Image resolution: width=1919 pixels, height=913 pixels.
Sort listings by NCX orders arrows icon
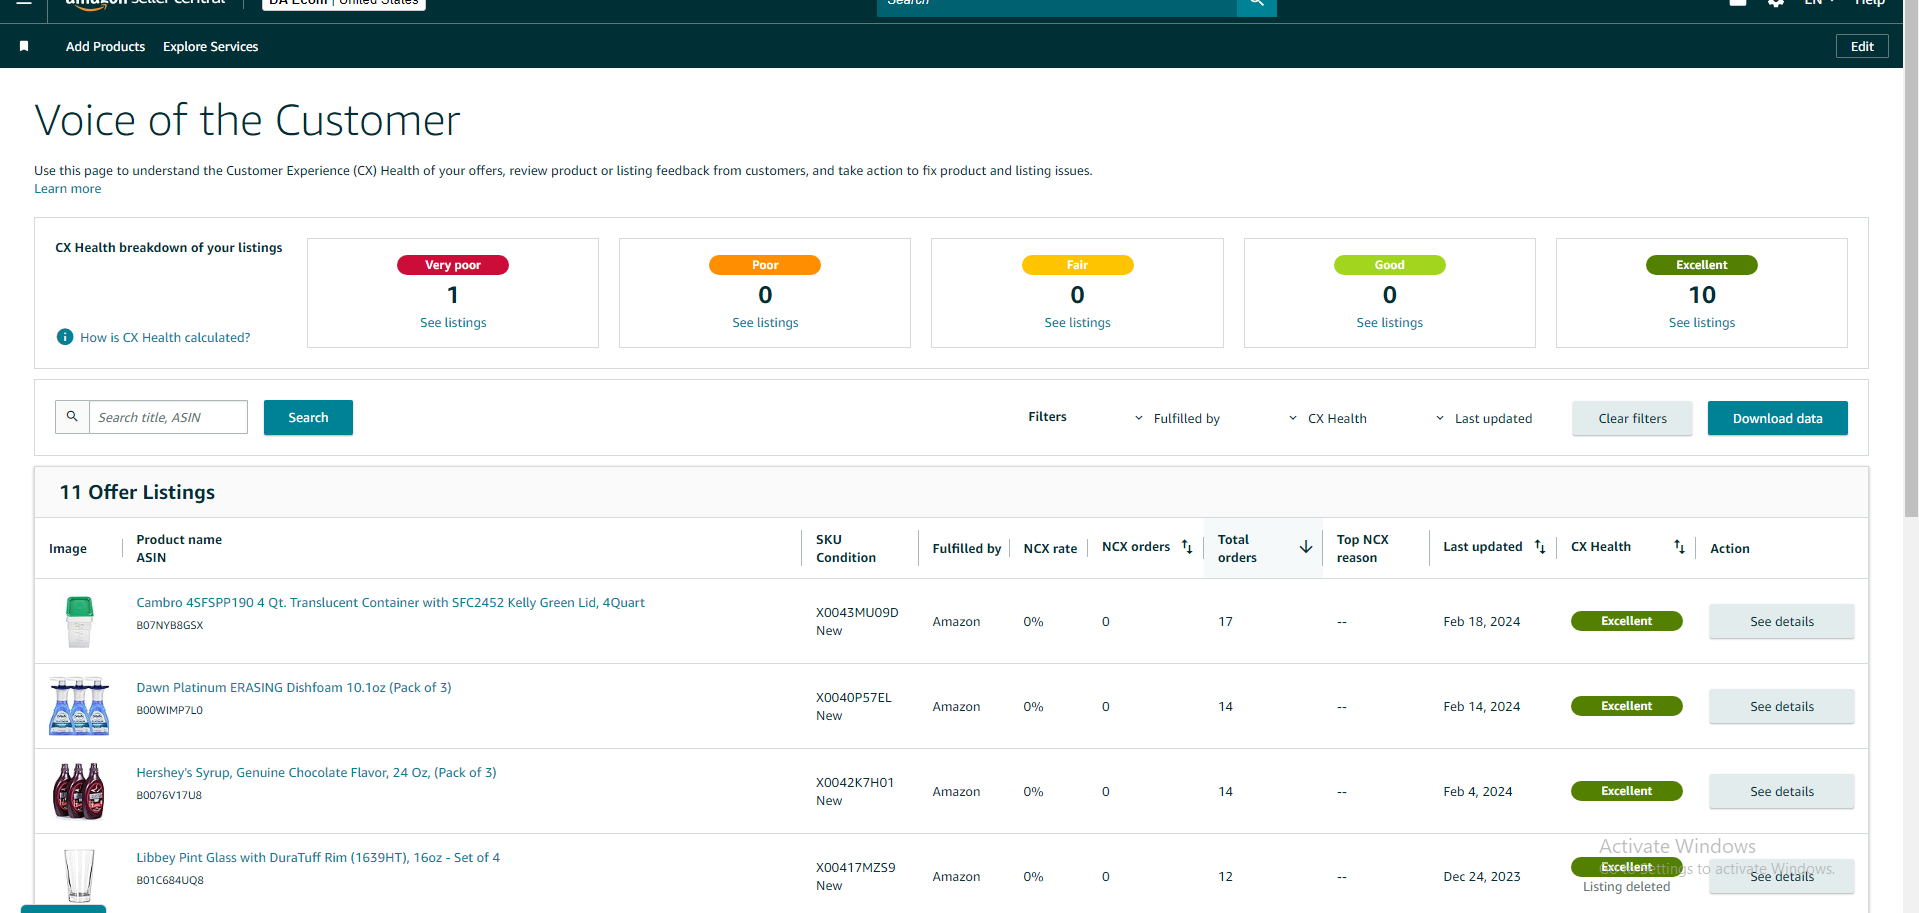coord(1187,547)
